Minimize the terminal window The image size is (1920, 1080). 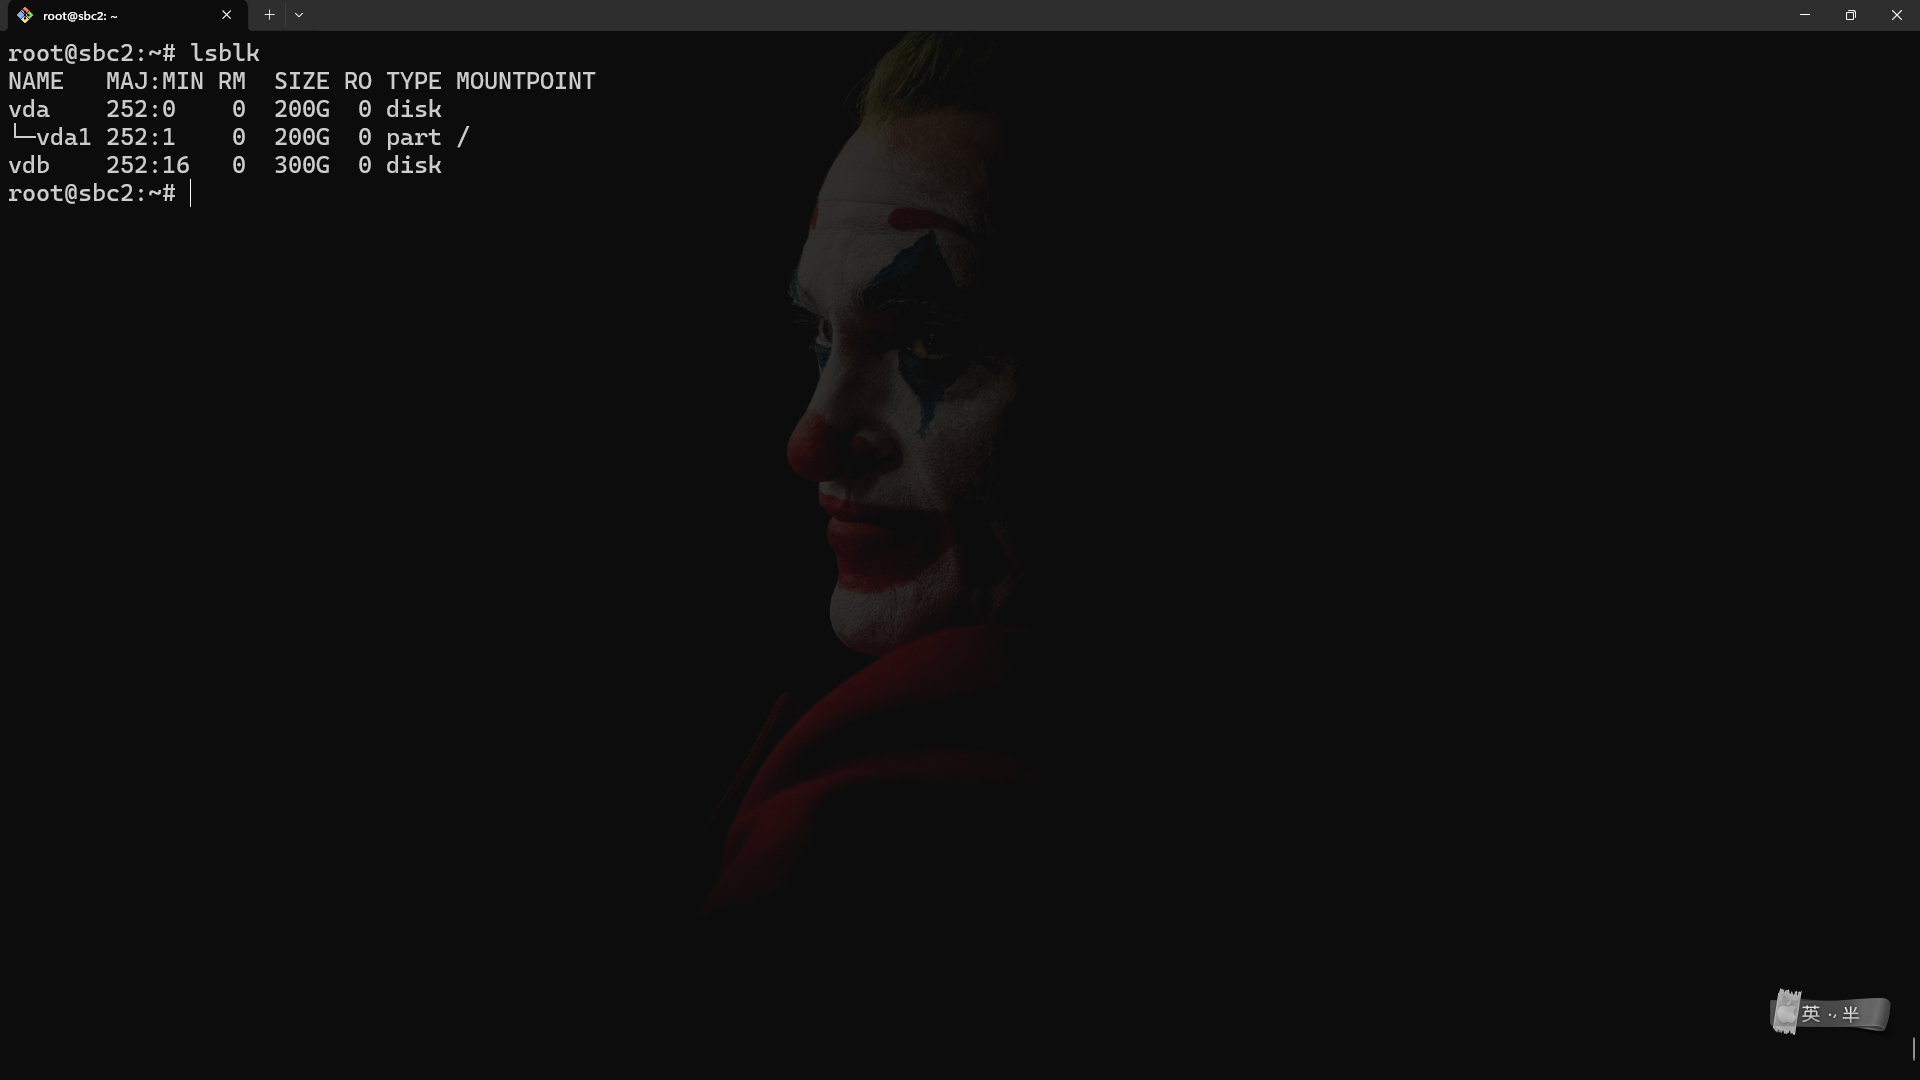click(1805, 15)
